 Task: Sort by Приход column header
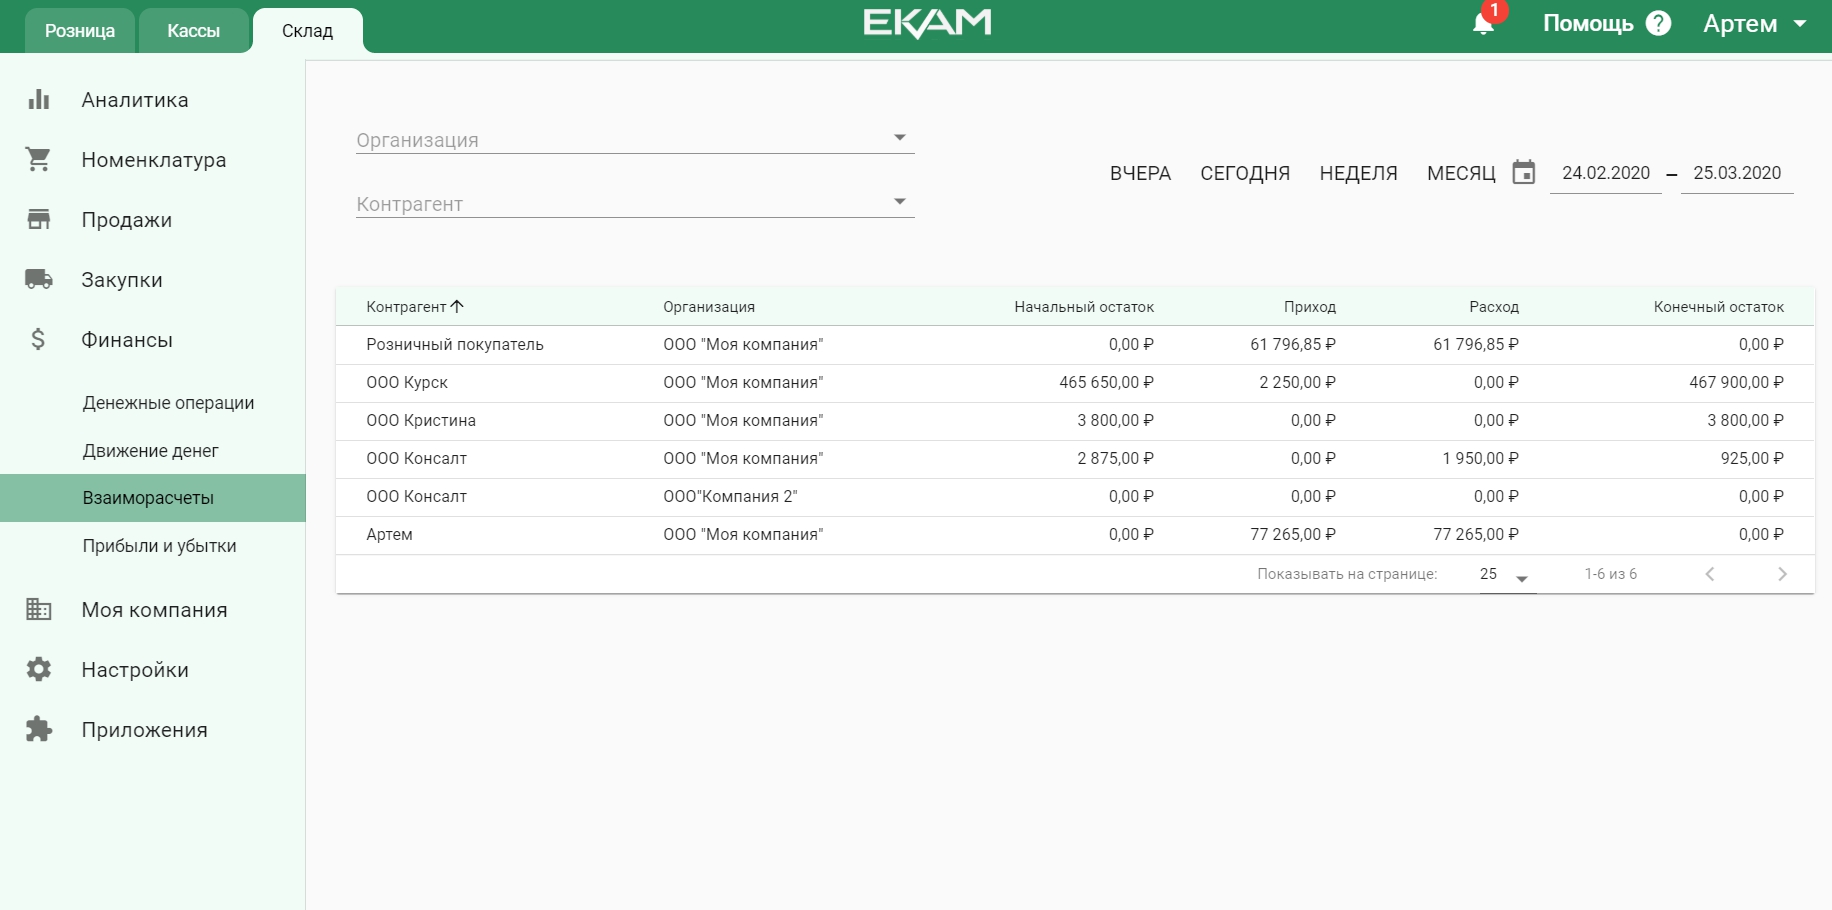[x=1310, y=307]
